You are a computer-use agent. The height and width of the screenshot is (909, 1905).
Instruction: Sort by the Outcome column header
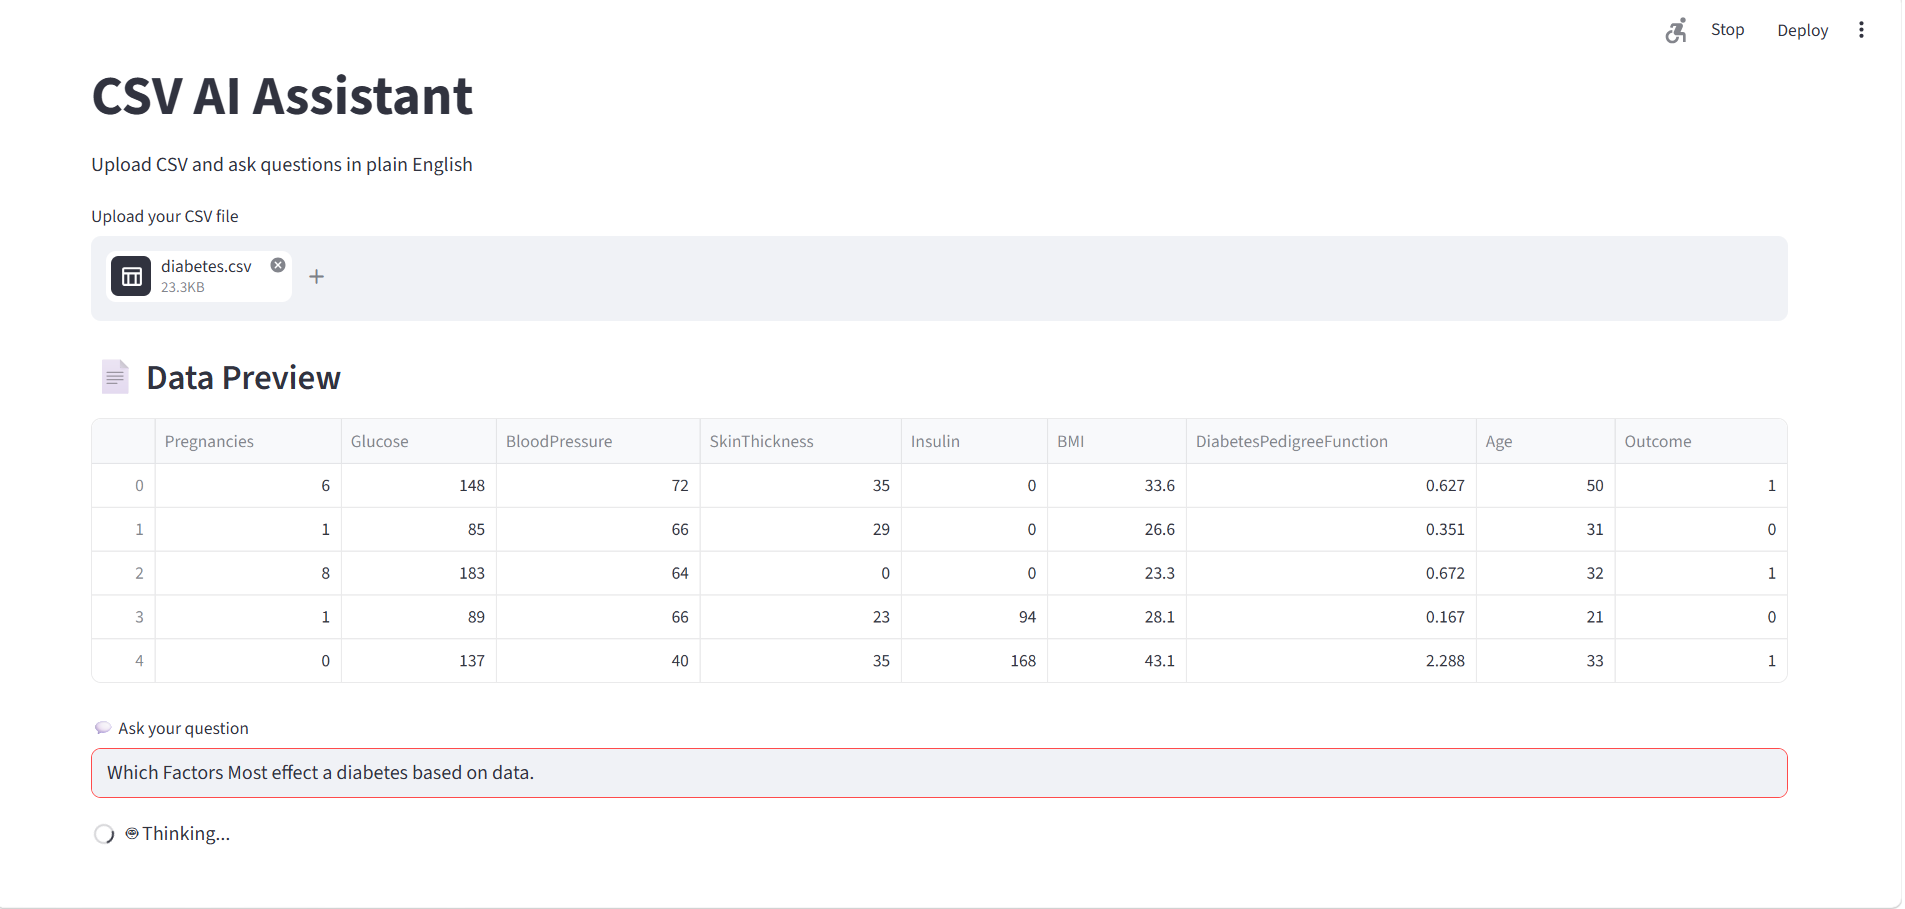1701,441
